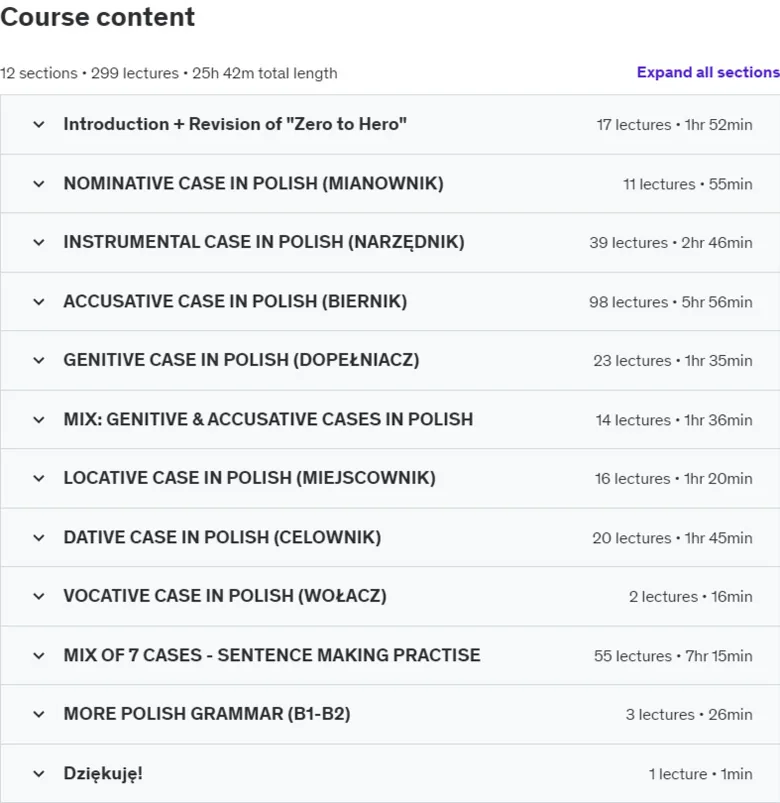
Task: Expand the chevron for VOCATIVE CASE section
Action: (x=39, y=596)
